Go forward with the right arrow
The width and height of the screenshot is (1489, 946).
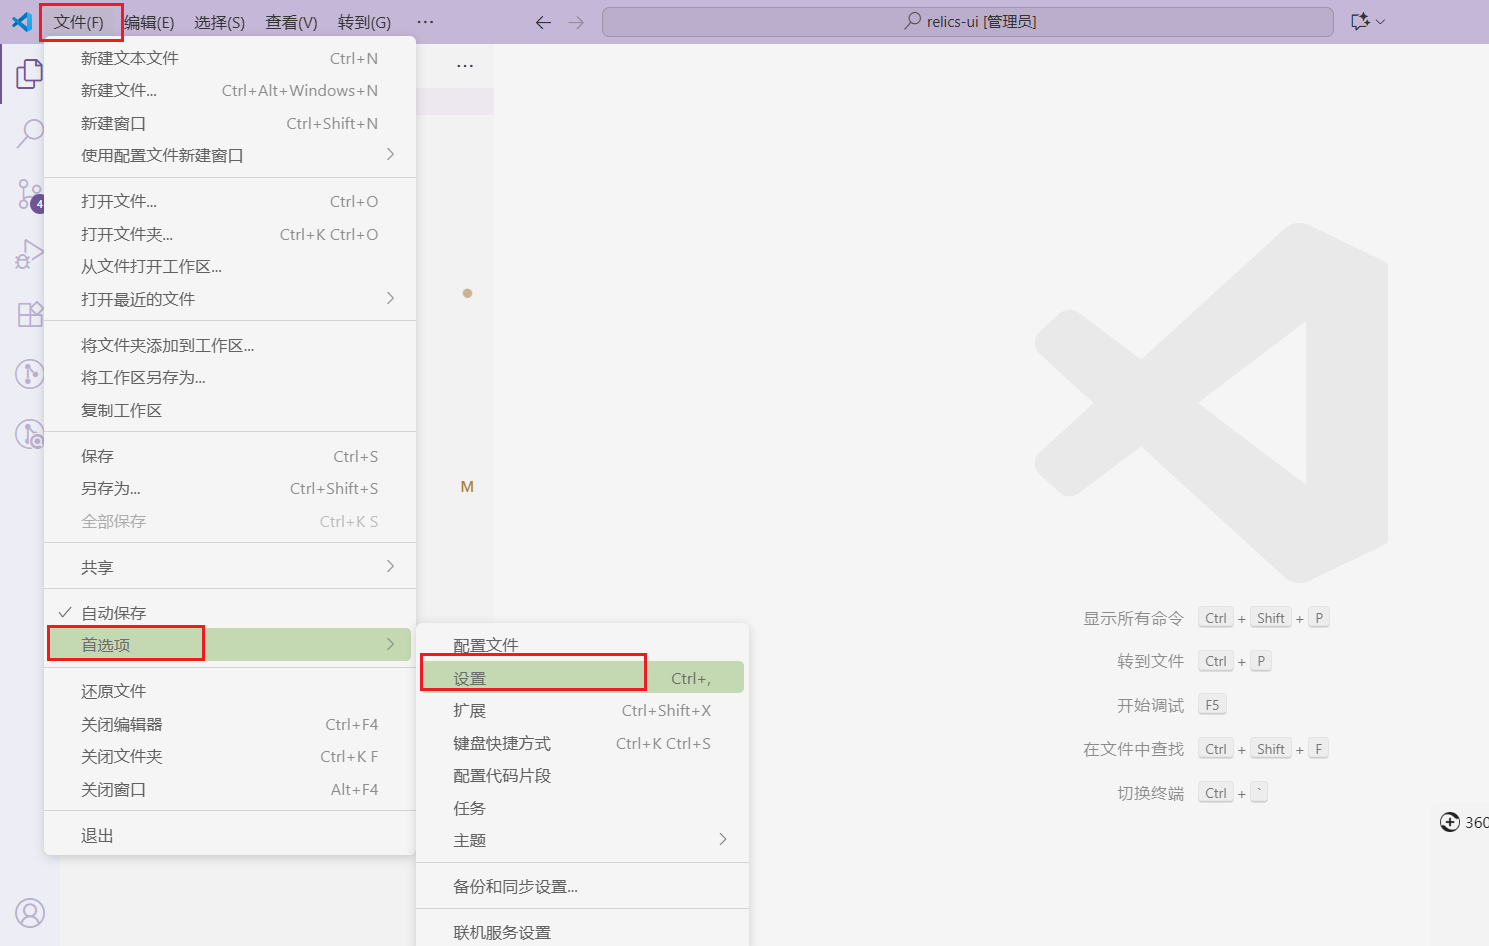576,22
